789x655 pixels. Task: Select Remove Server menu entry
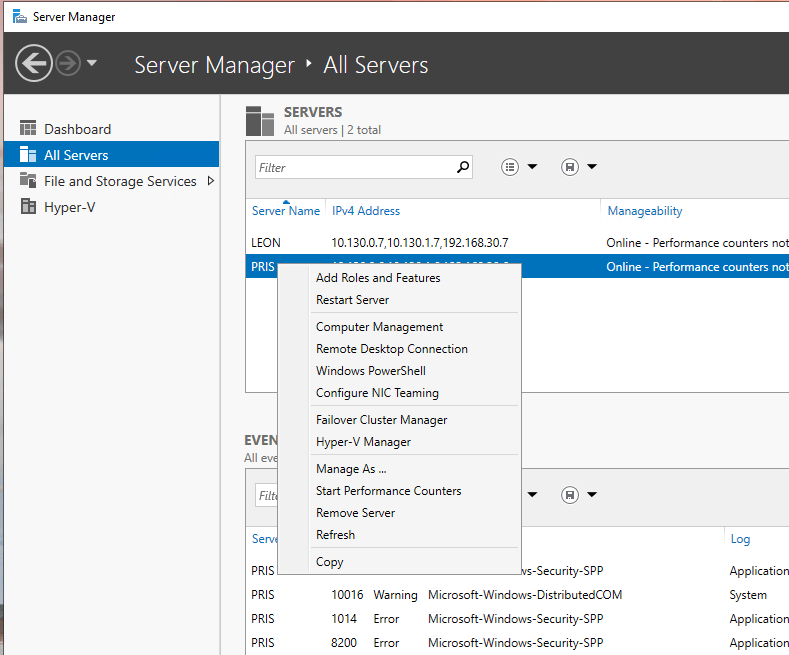[355, 513]
